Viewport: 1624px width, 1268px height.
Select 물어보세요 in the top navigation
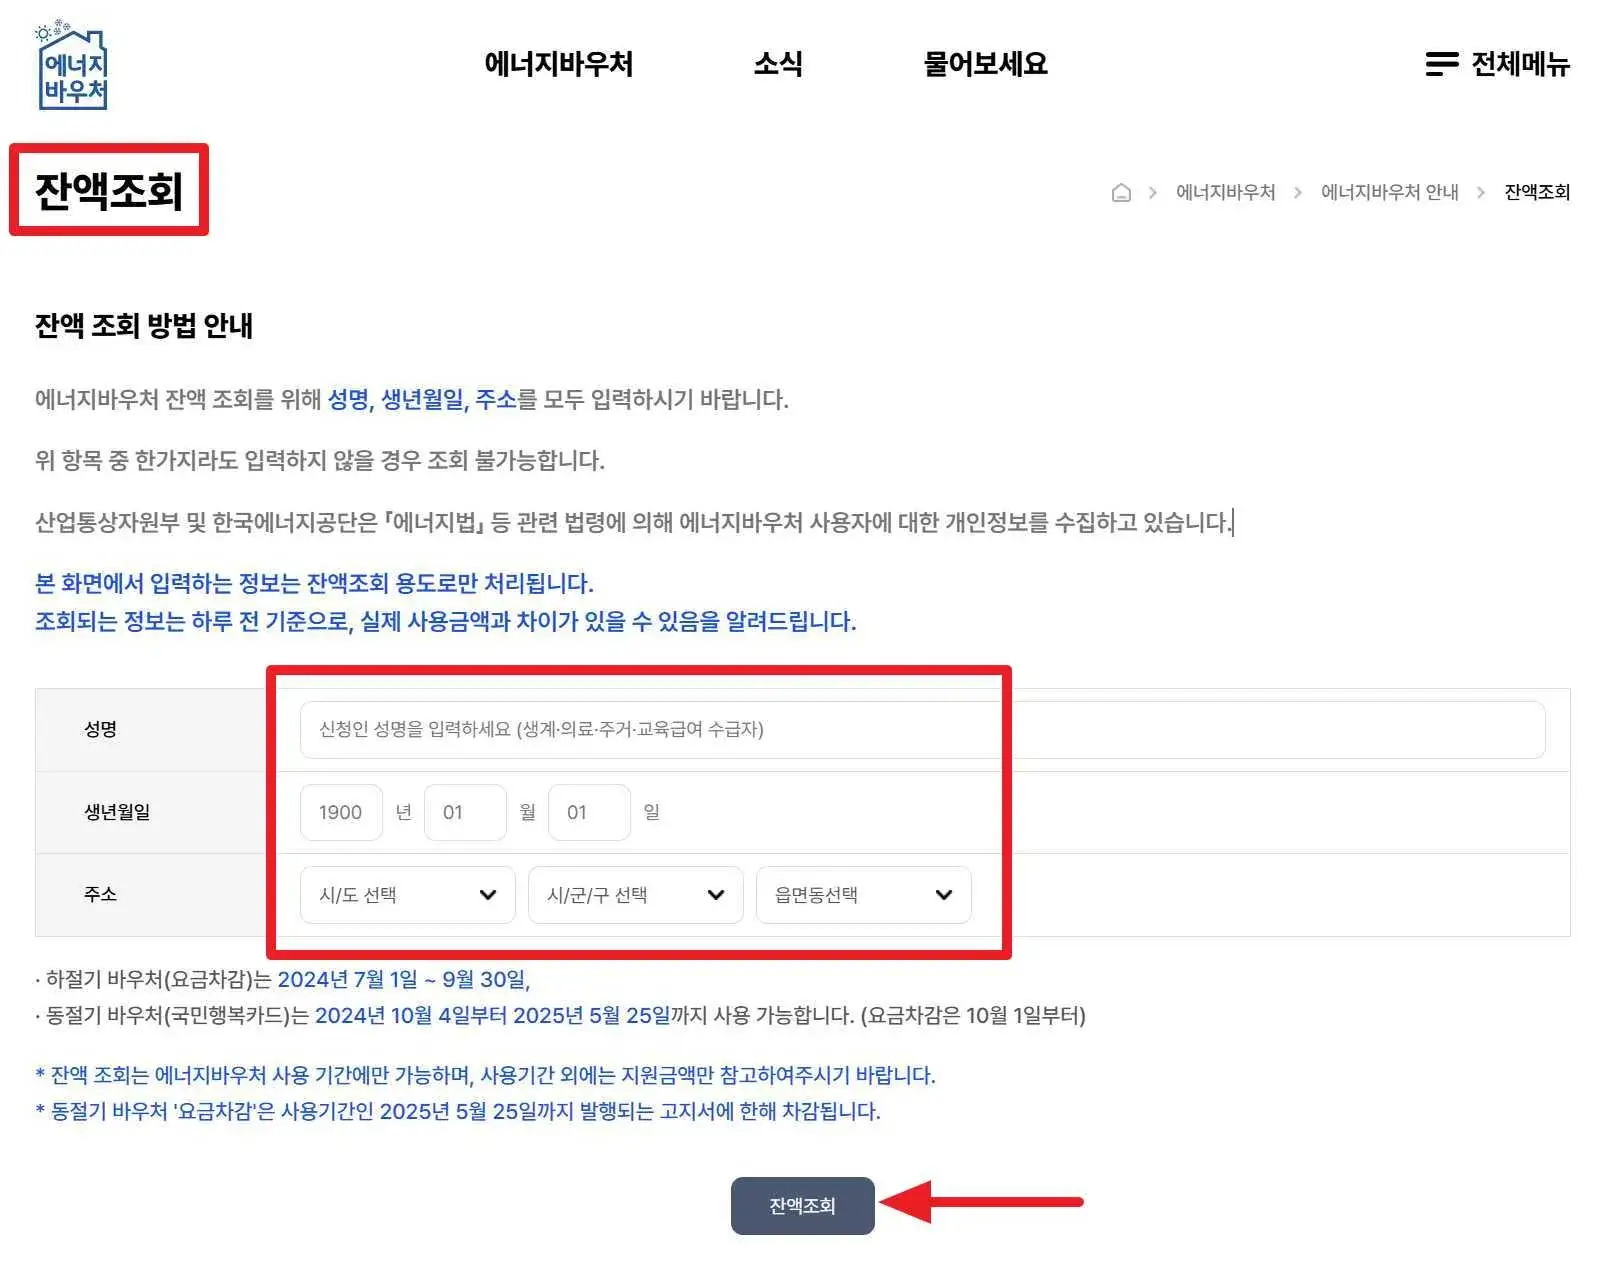(987, 64)
